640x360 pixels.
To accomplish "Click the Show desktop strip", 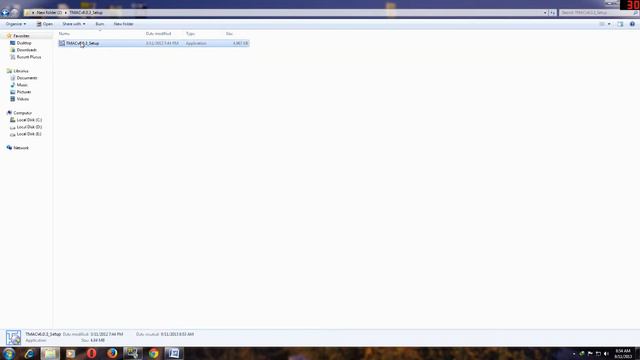I will (638, 353).
